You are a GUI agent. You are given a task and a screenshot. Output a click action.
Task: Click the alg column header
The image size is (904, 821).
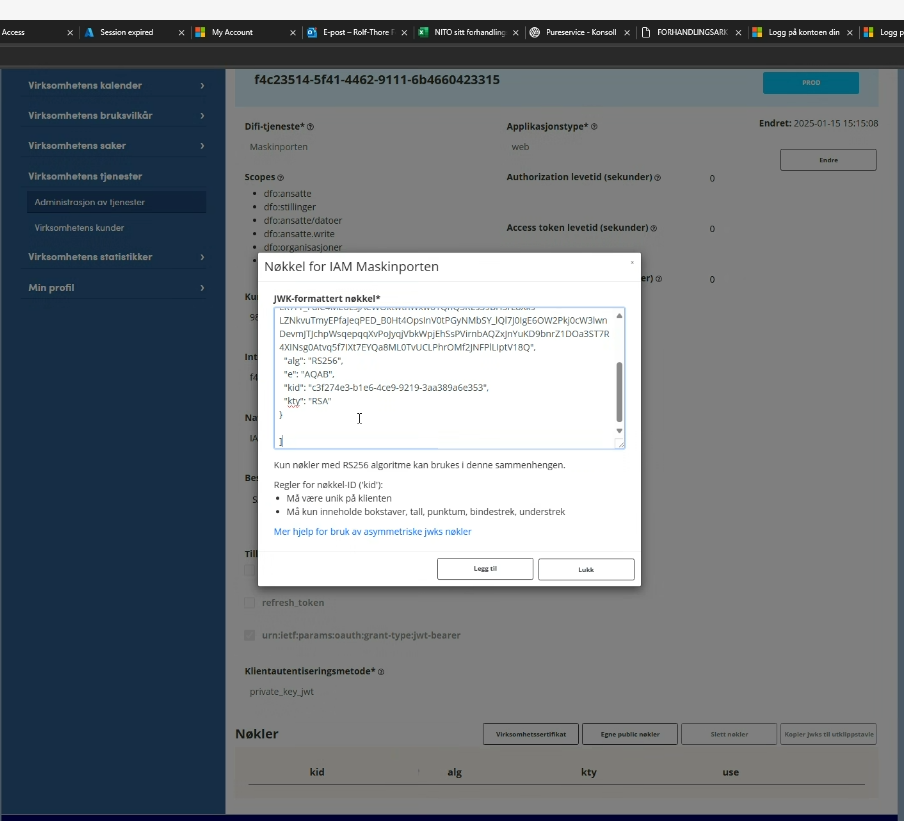454,772
